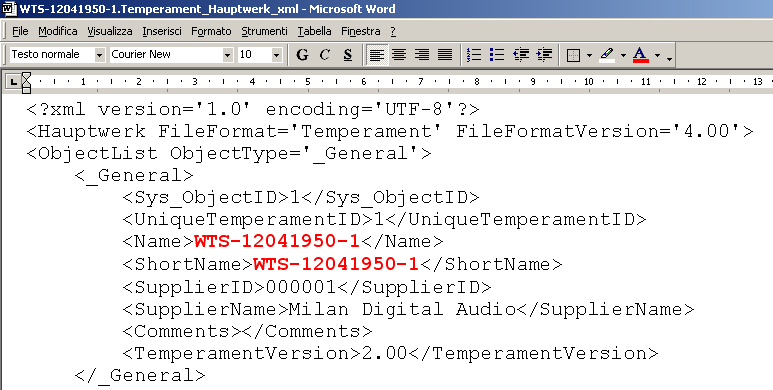
Task: Open the Finestra menu
Action: coord(360,32)
